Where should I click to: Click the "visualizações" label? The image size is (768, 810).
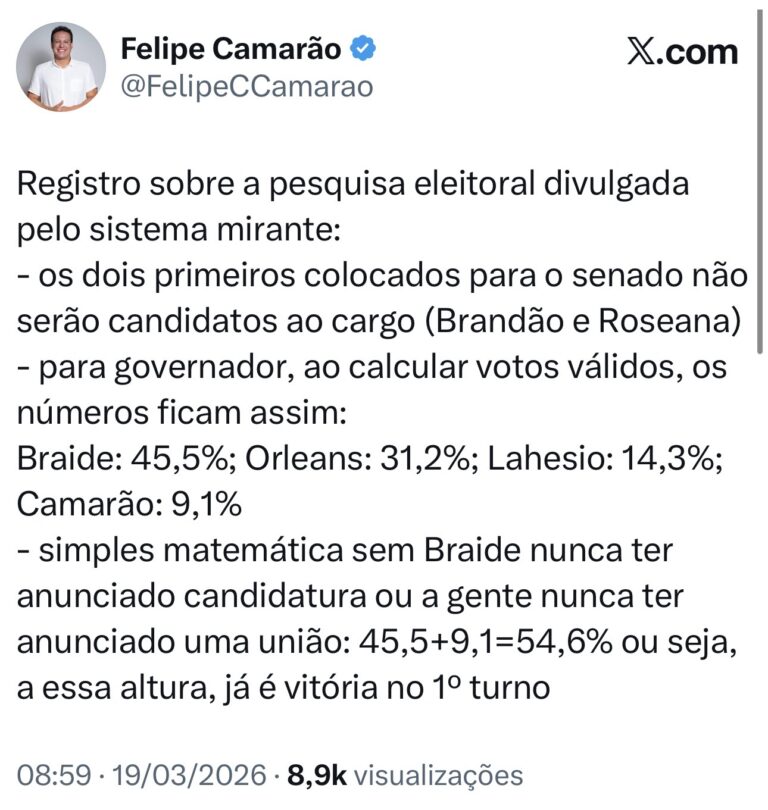[x=439, y=776]
